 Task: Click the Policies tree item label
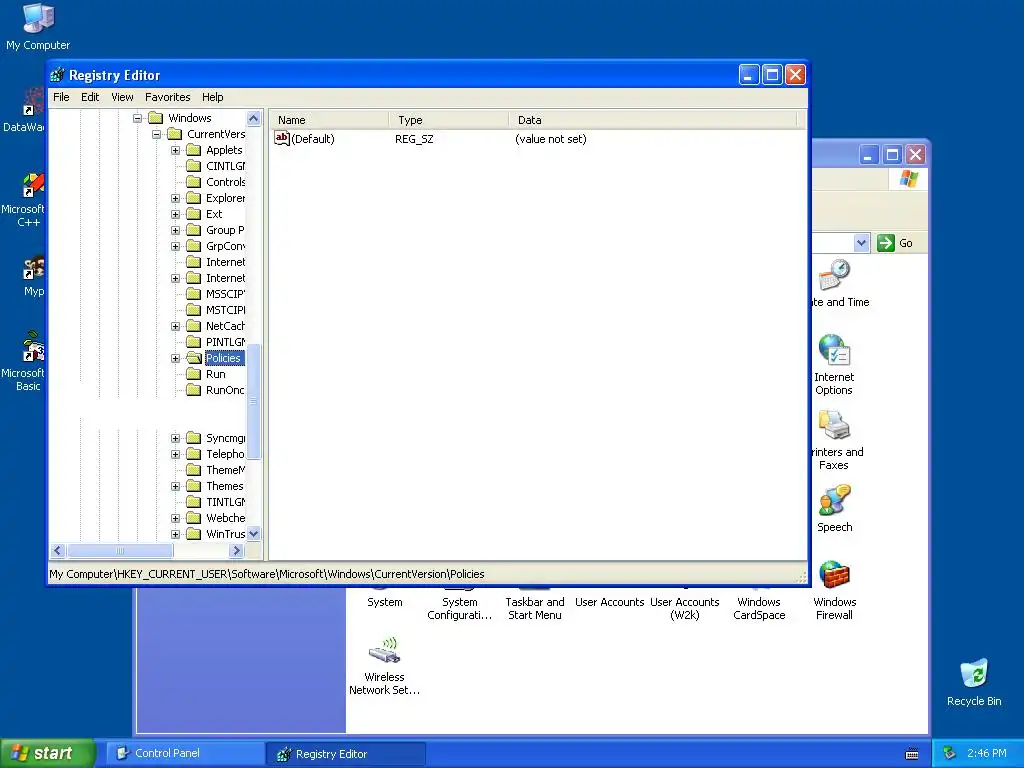(224, 358)
